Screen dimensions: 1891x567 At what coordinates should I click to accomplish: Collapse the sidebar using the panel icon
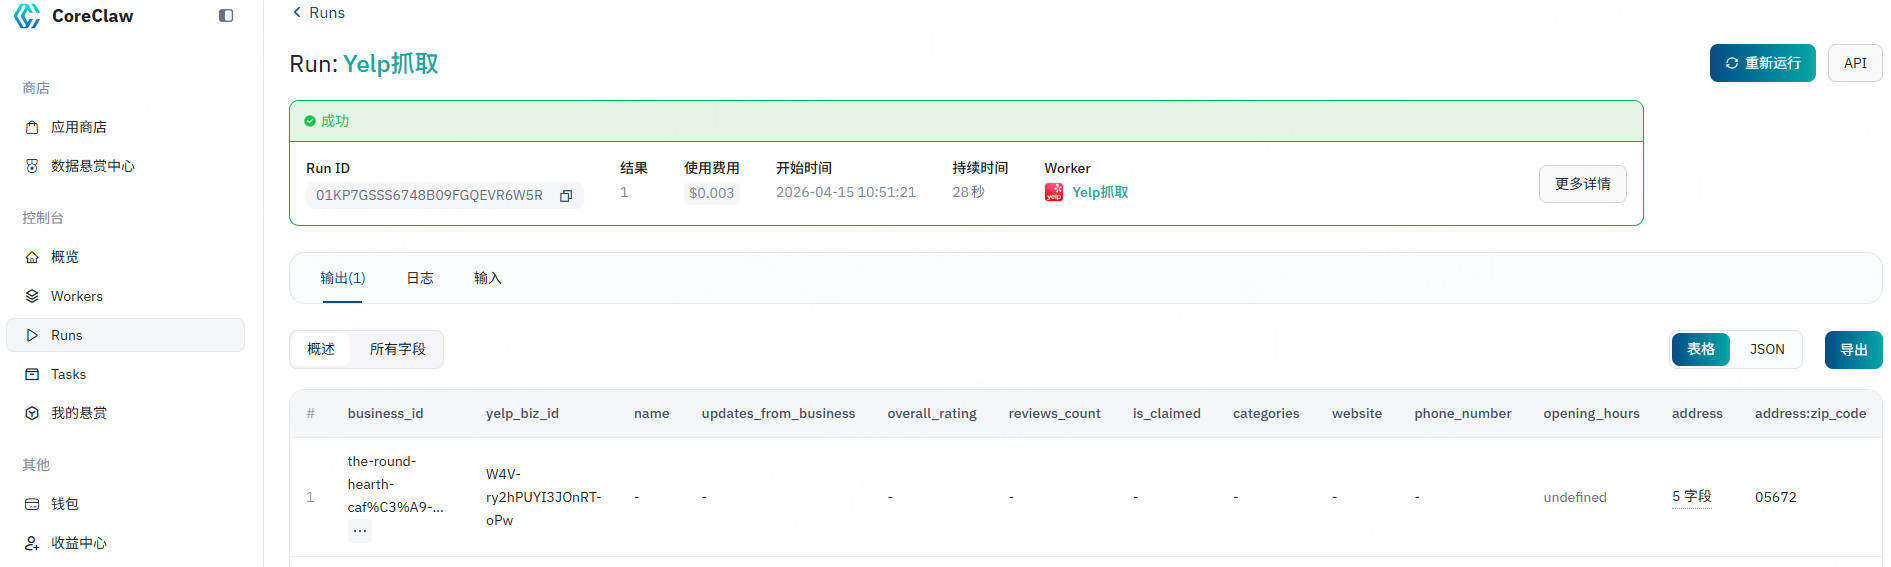226,16
